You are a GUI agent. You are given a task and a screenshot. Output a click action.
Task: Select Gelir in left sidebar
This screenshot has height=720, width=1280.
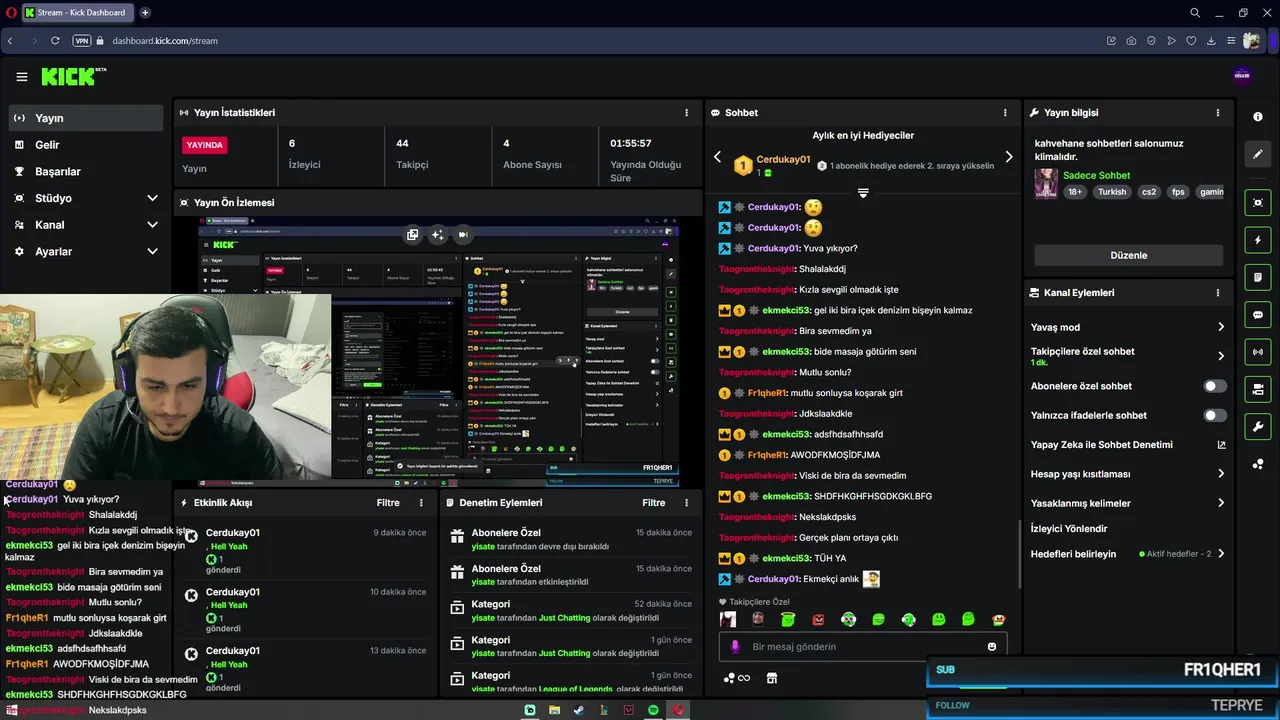(x=86, y=145)
